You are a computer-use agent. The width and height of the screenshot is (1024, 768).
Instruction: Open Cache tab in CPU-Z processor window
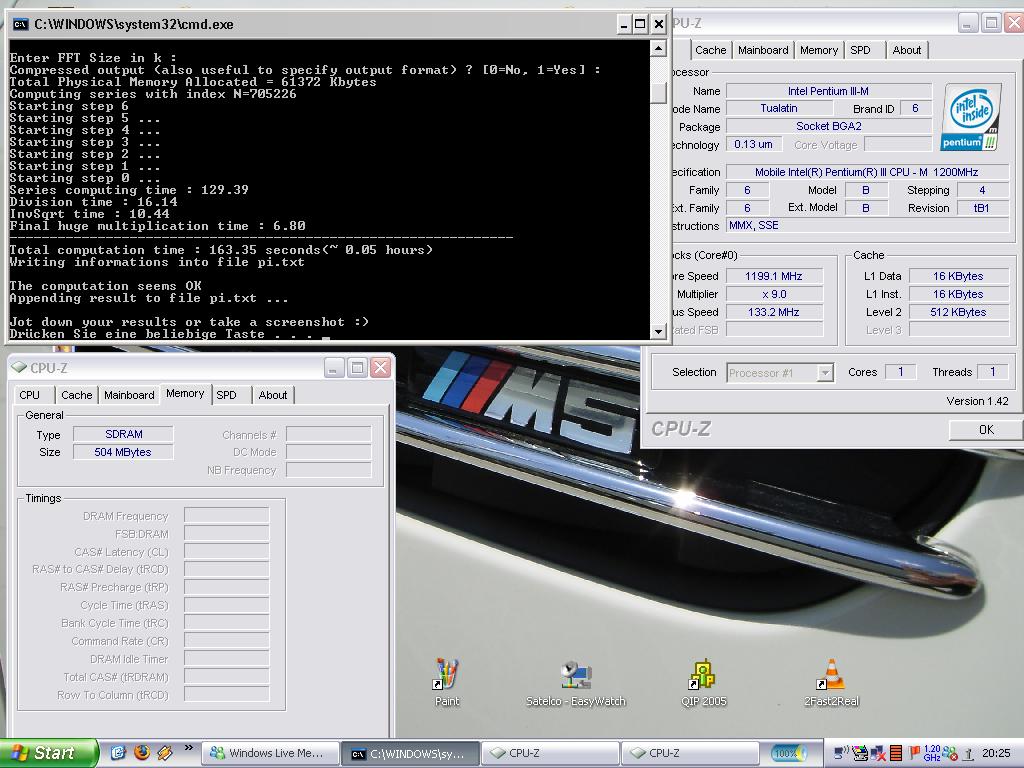click(711, 50)
